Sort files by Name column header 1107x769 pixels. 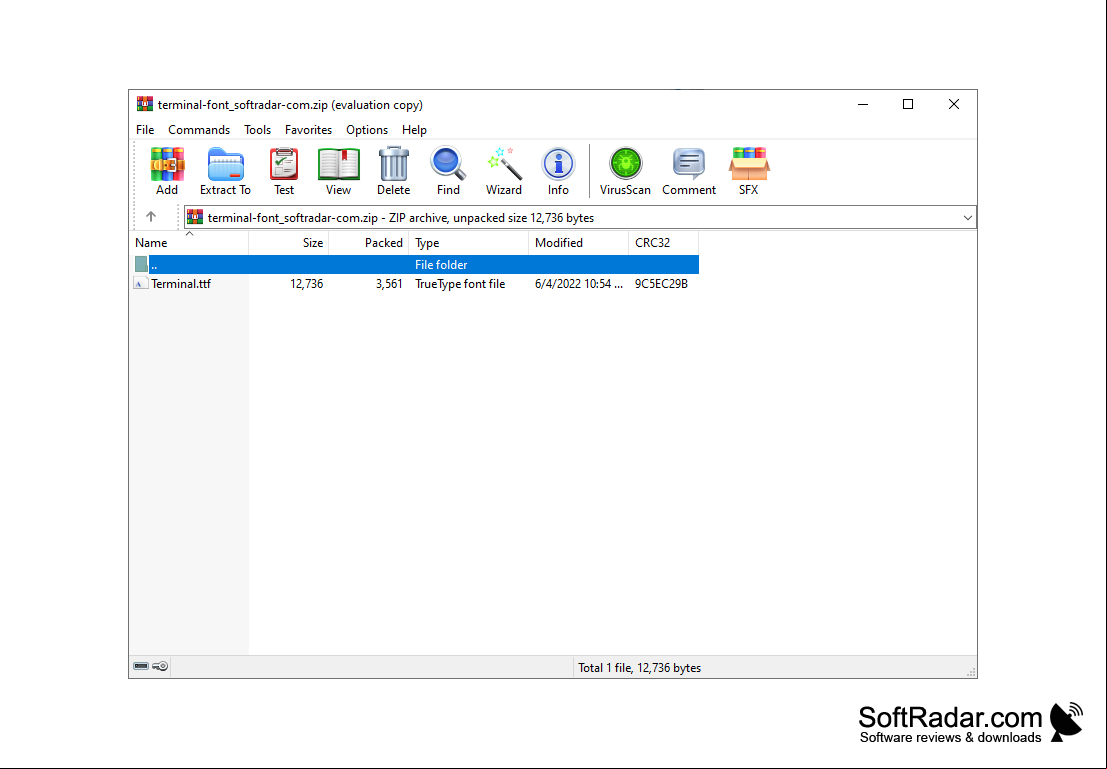pyautogui.click(x=189, y=243)
